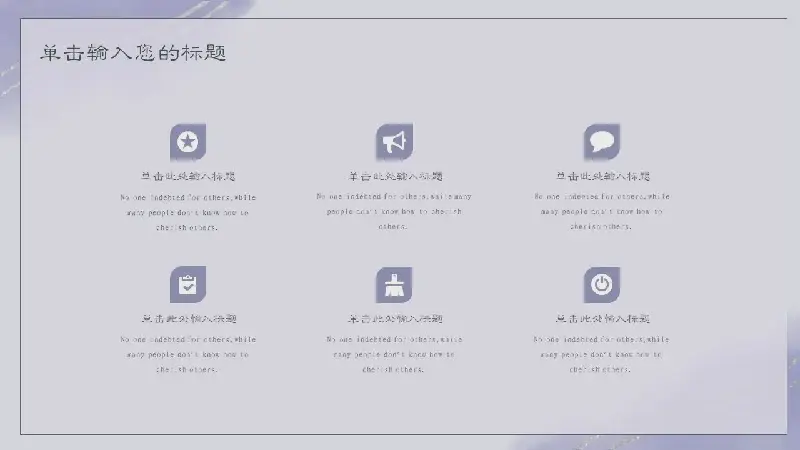Image resolution: width=800 pixels, height=450 pixels.
Task: Click the heading text under the megaphone icon
Action: pos(395,176)
